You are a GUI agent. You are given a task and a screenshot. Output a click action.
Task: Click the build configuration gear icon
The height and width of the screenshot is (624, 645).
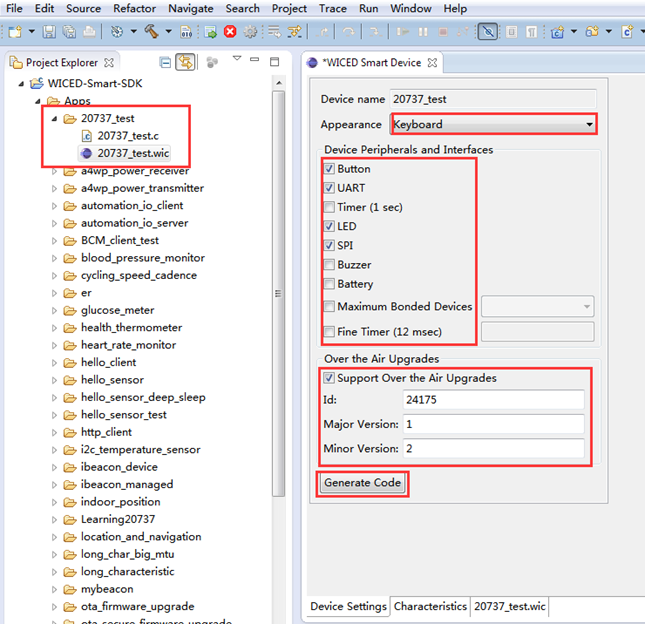click(117, 32)
